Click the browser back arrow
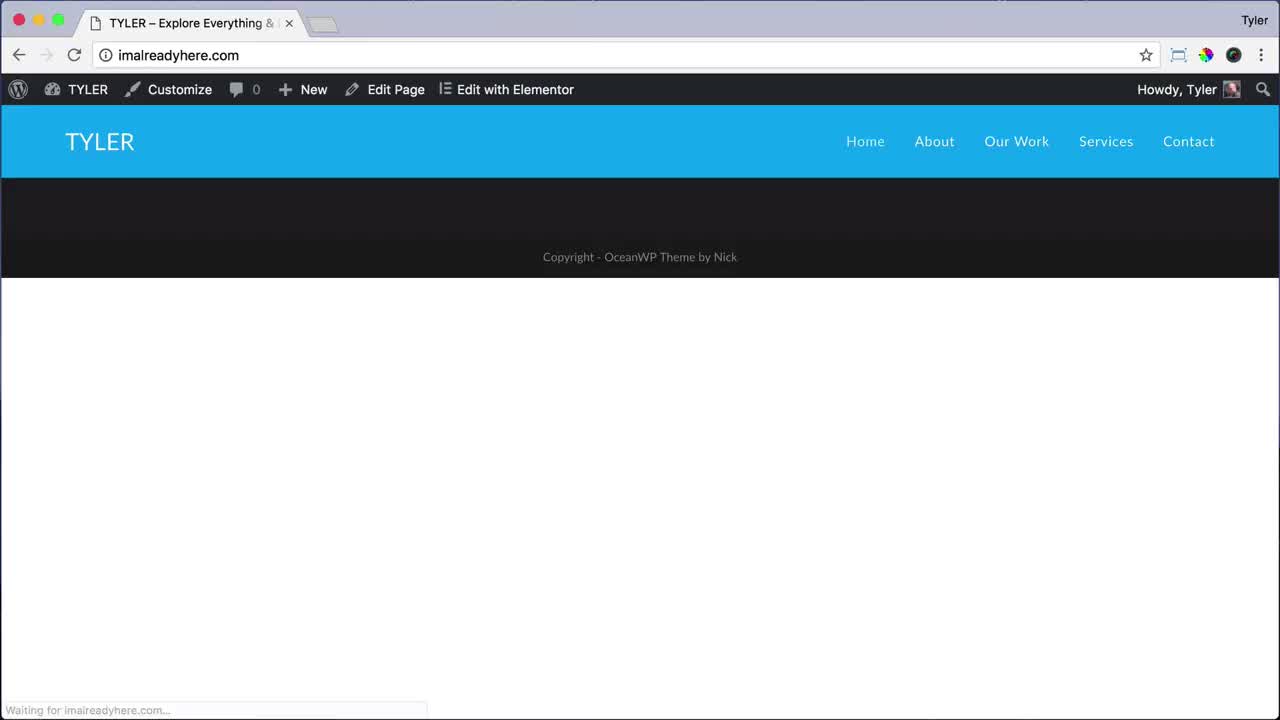The width and height of the screenshot is (1280, 720). 19,55
